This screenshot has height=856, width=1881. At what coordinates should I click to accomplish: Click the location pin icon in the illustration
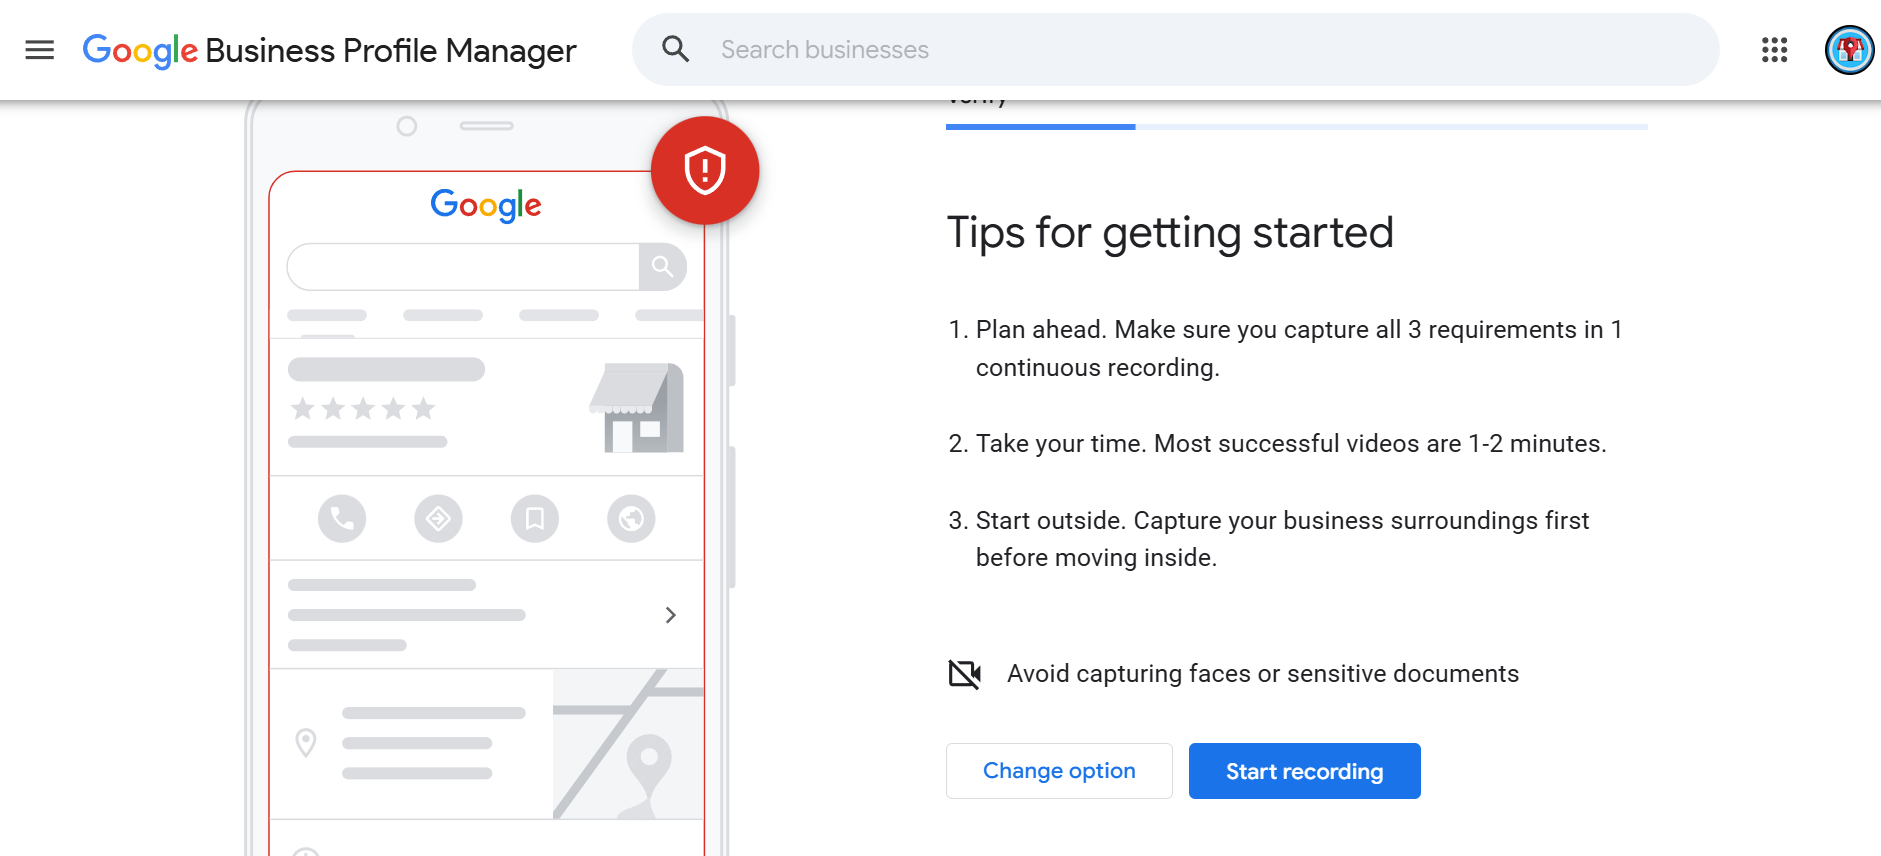[x=306, y=743]
